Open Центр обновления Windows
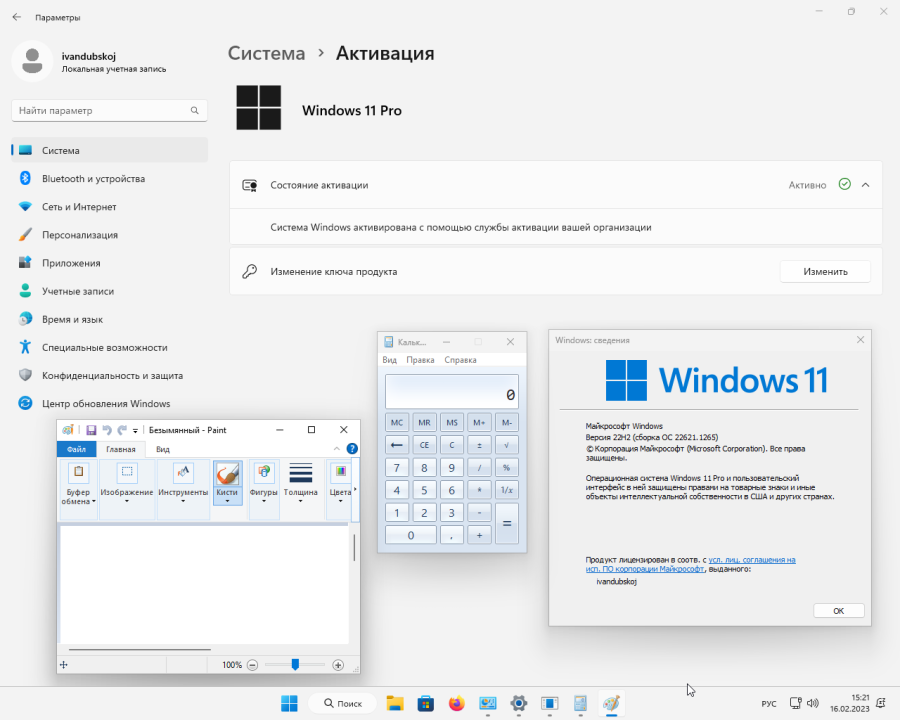This screenshot has width=900, height=720. click(109, 404)
